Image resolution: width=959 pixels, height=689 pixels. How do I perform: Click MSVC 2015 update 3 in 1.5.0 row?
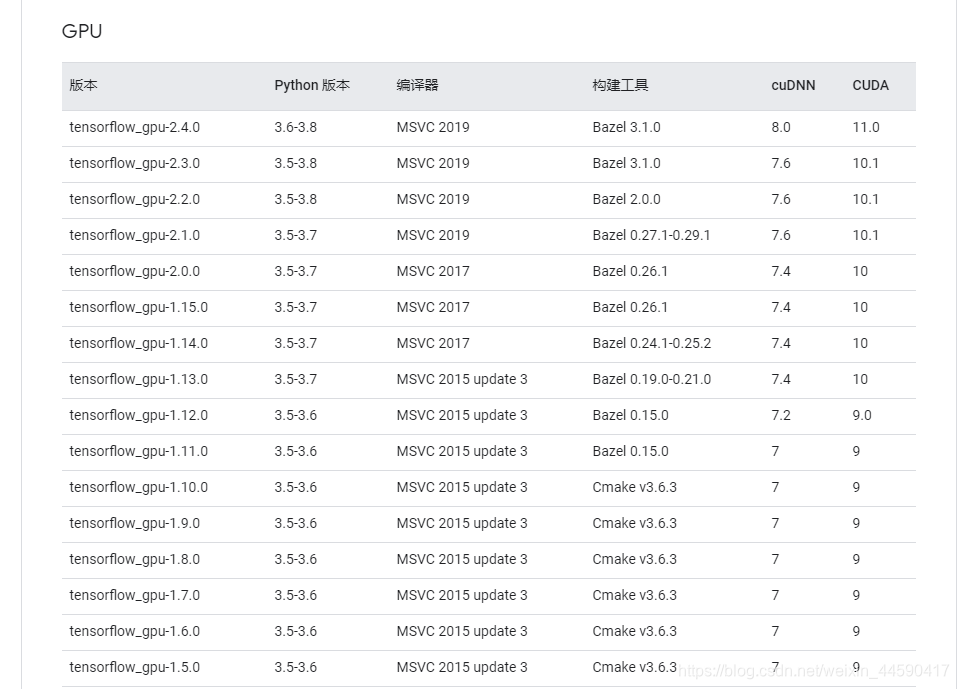click(x=462, y=669)
